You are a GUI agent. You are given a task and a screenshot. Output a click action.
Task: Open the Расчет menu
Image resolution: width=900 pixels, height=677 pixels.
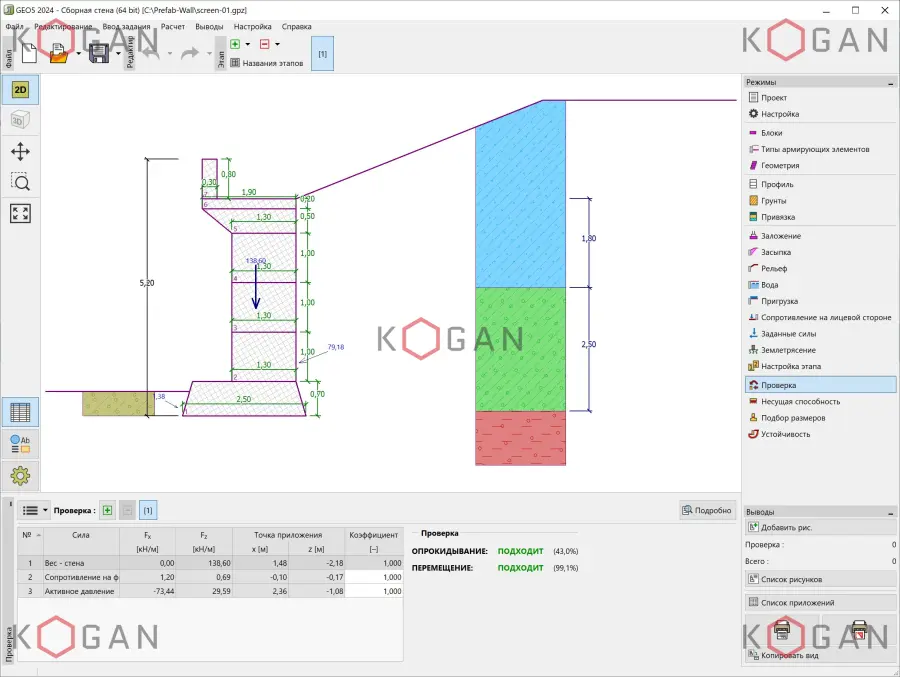click(172, 26)
